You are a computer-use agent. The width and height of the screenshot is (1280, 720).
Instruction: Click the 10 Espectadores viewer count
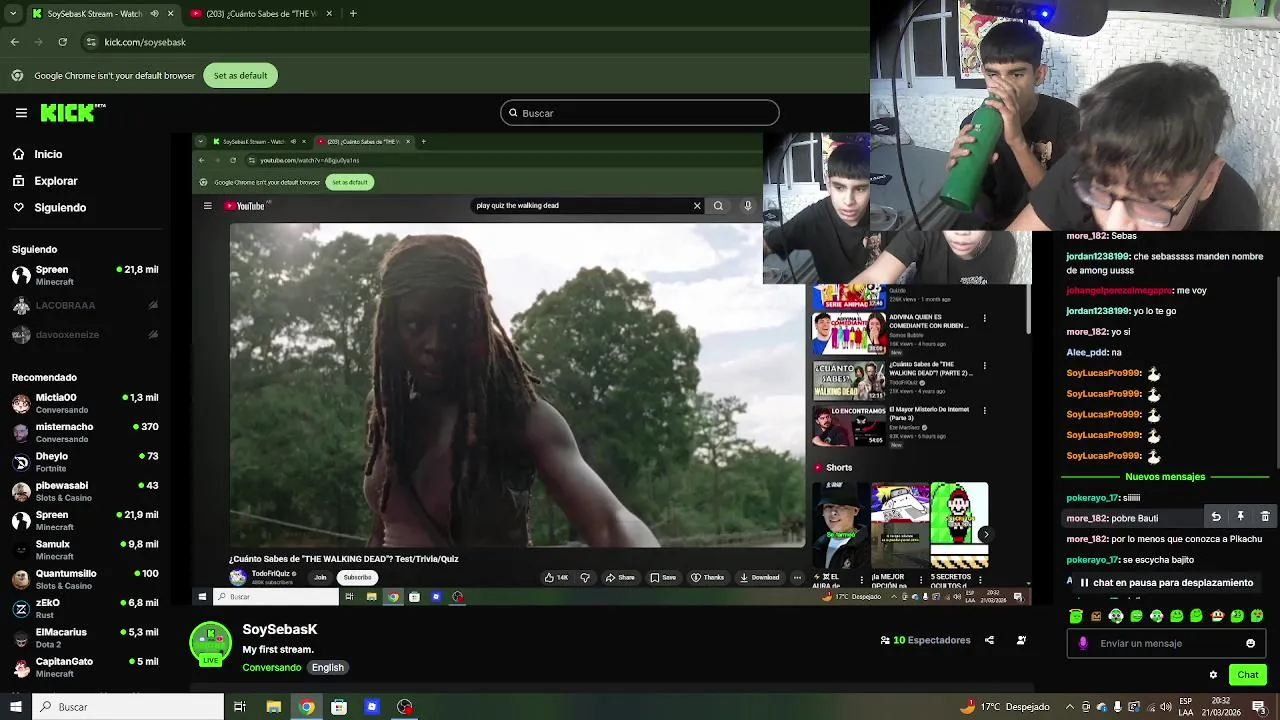[925, 640]
